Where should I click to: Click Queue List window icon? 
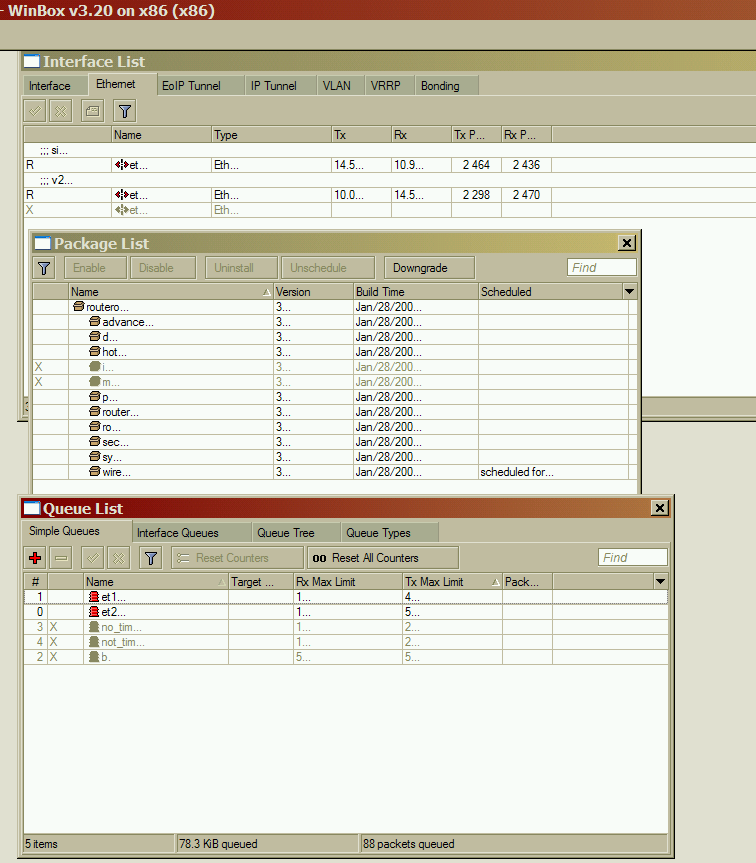point(32,509)
